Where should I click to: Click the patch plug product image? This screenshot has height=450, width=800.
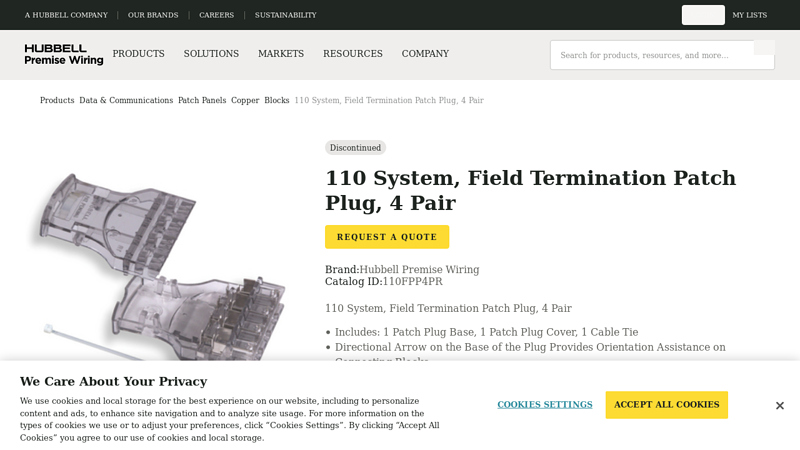(x=161, y=265)
